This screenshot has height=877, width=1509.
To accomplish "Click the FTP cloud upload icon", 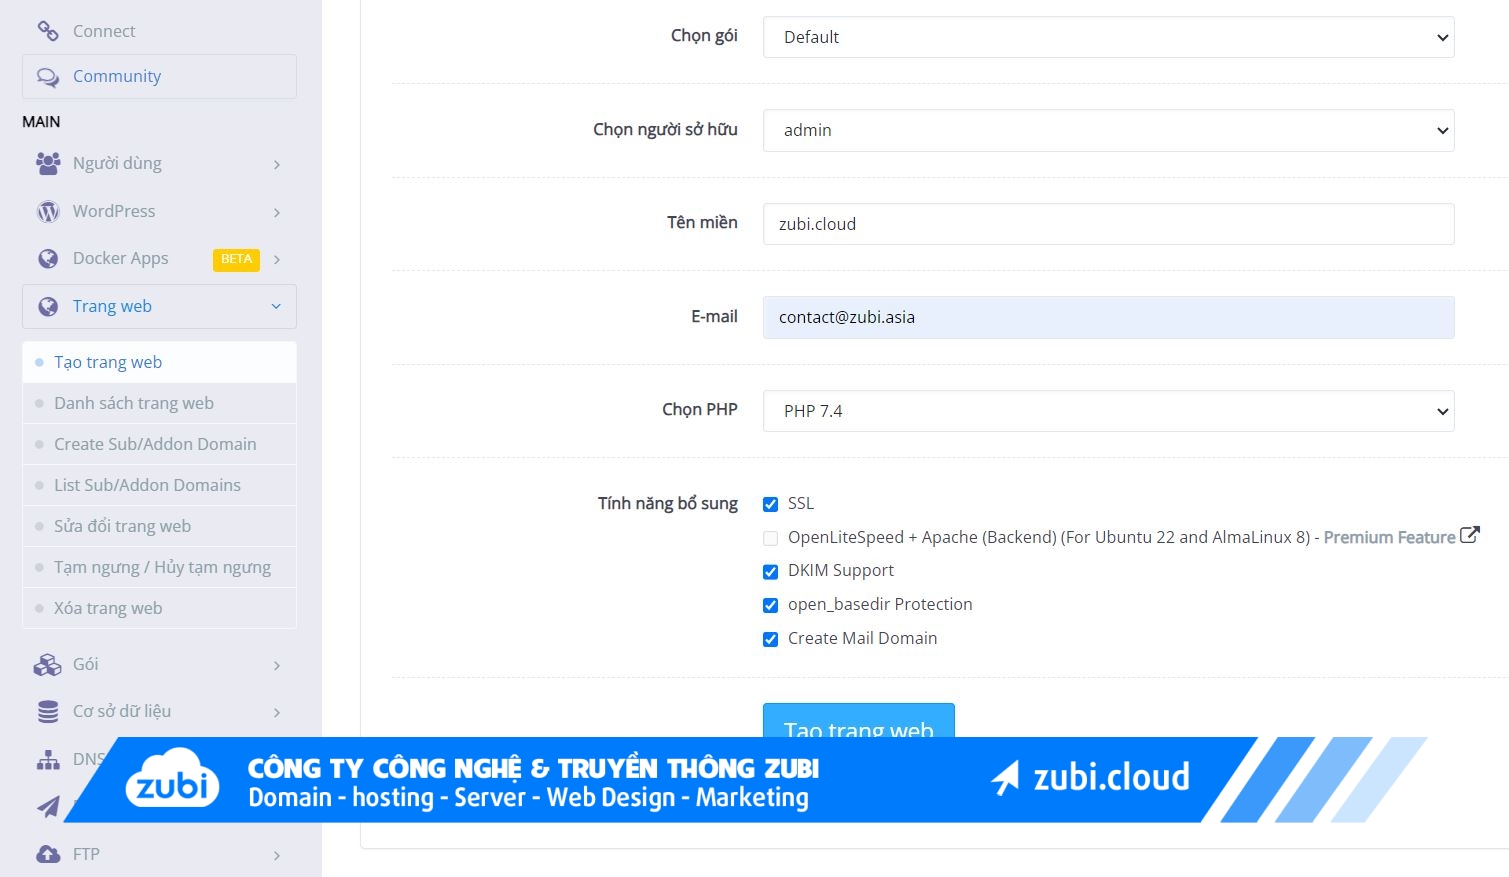I will point(48,855).
